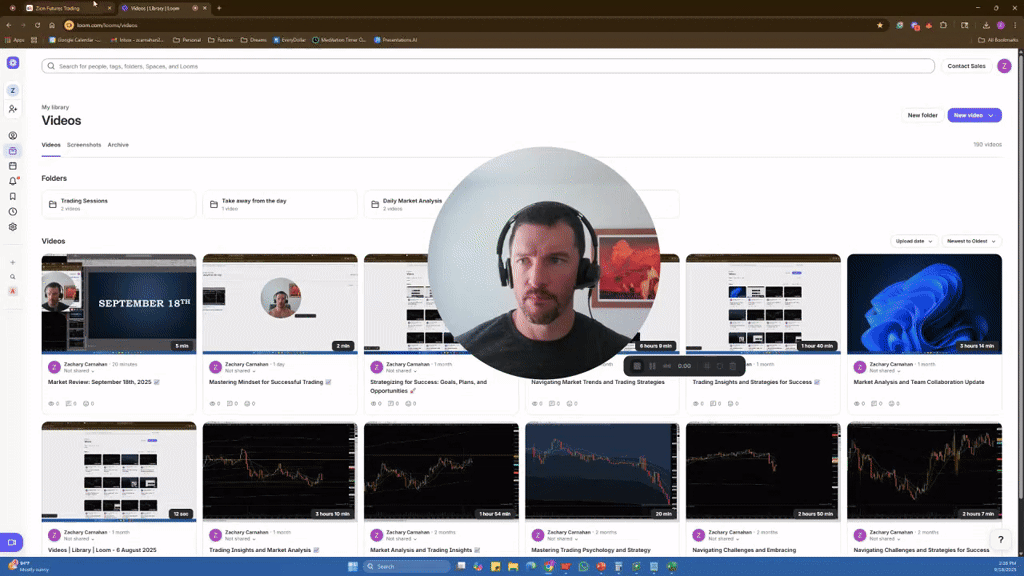
Task: Invite teammates using the add-person icon
Action: (12, 108)
